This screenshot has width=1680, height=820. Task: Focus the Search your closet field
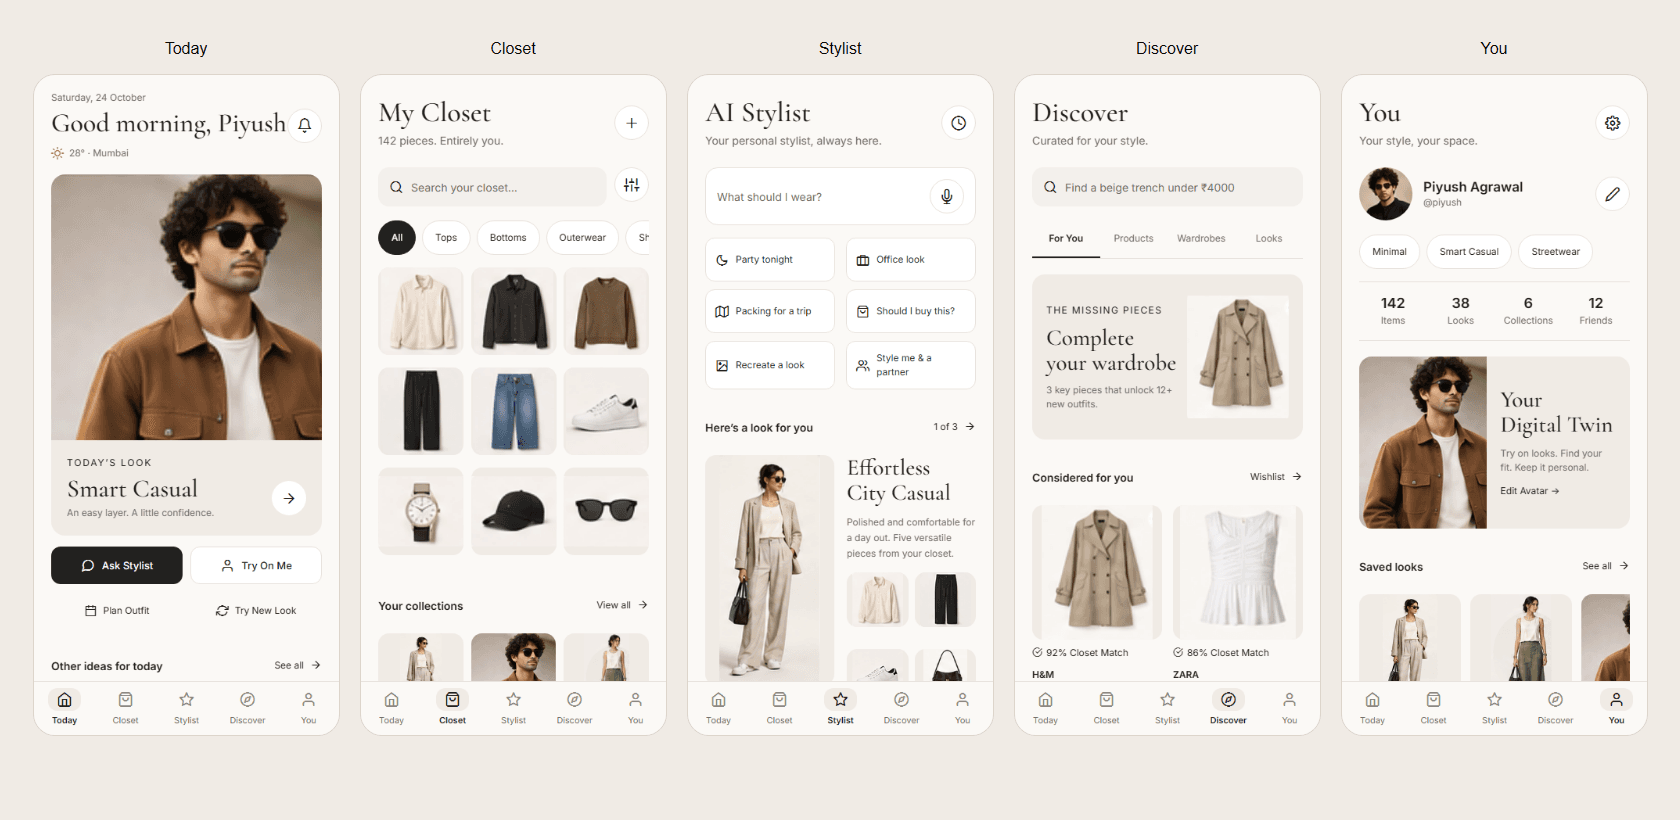tap(492, 187)
